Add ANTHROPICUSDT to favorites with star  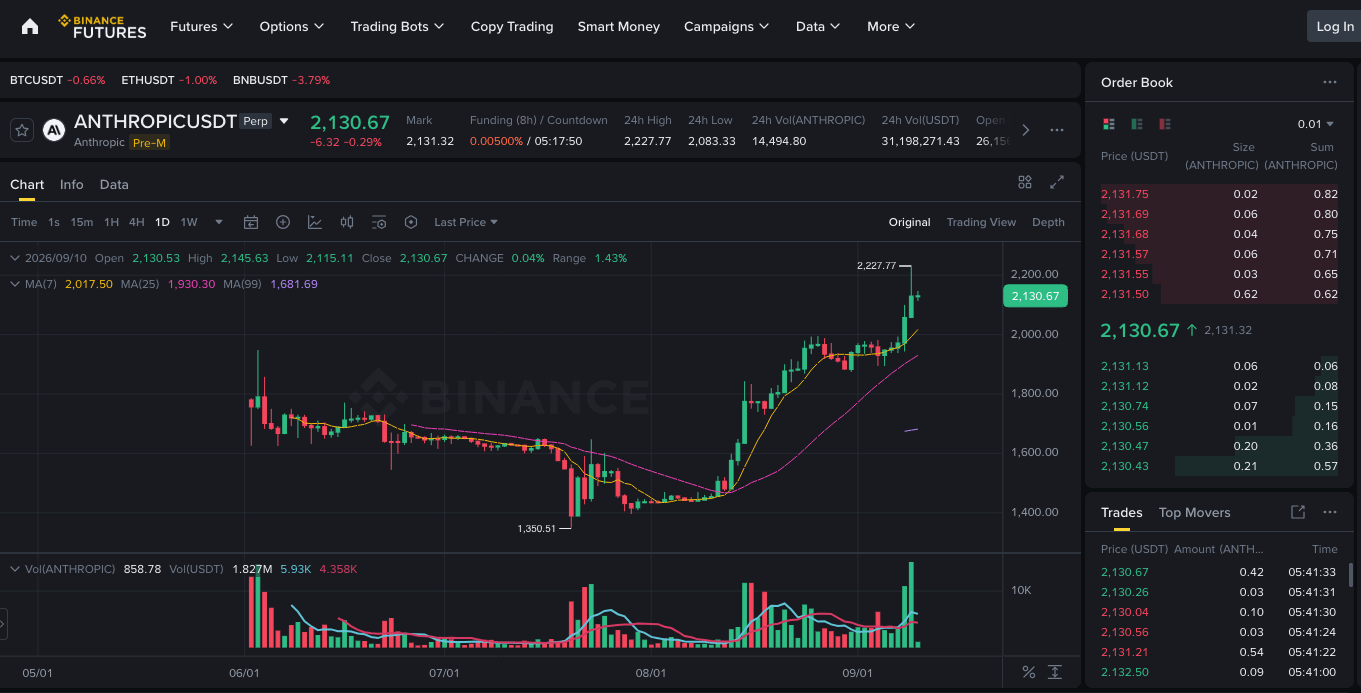tap(22, 130)
